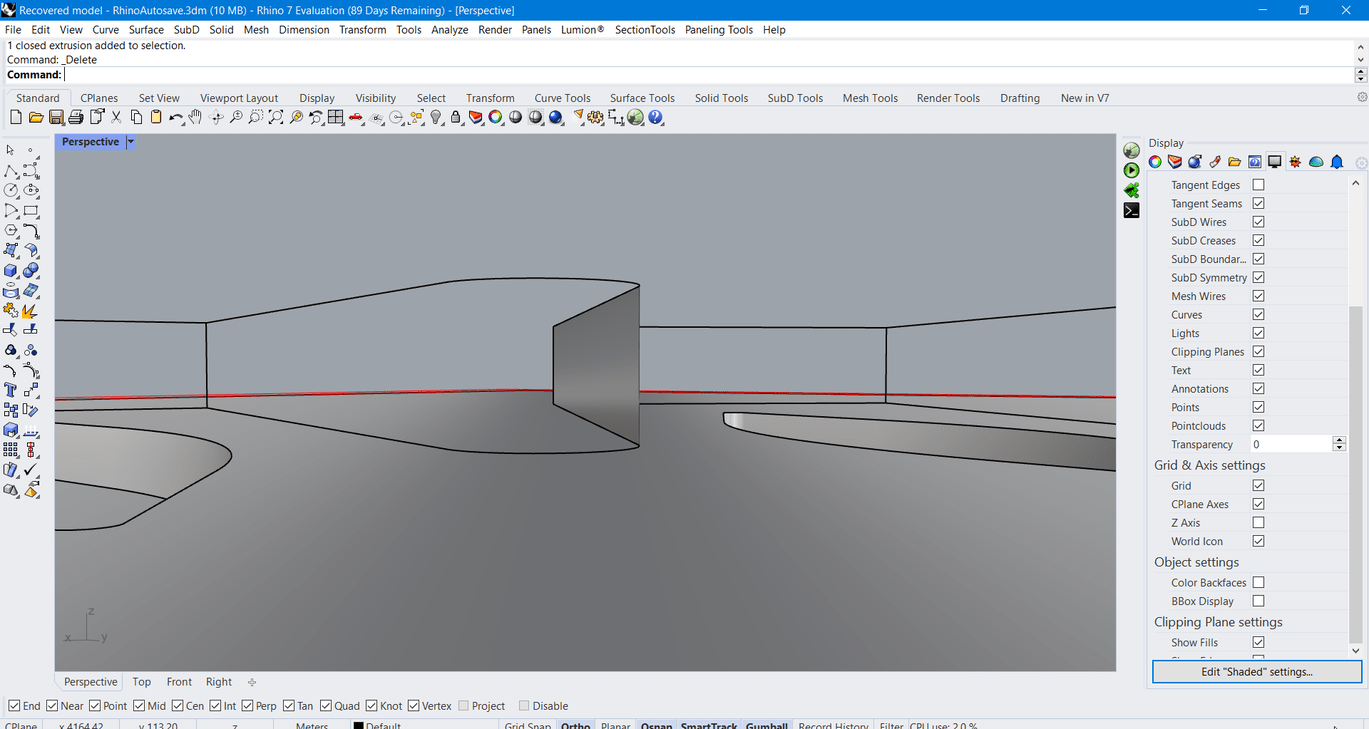Screen dimensions: 1369x729
Task: Click the light bulb Hide objects icon
Action: coord(436,117)
